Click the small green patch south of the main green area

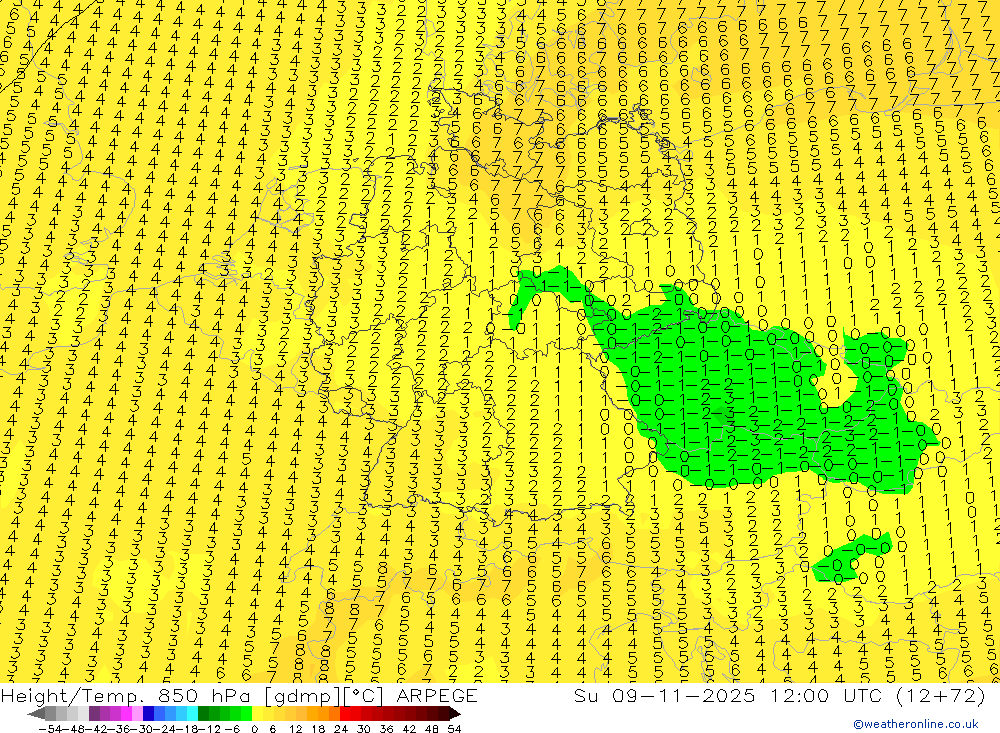(851, 558)
